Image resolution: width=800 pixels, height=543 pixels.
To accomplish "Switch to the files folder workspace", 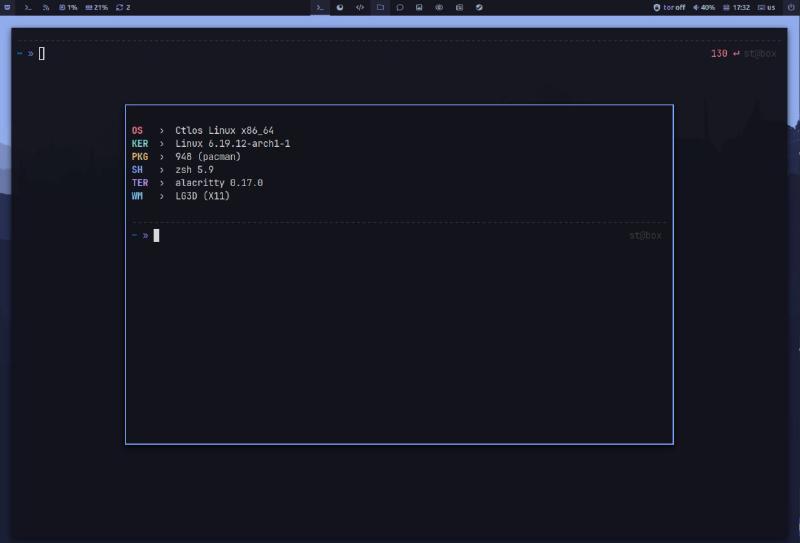I will point(380,7).
